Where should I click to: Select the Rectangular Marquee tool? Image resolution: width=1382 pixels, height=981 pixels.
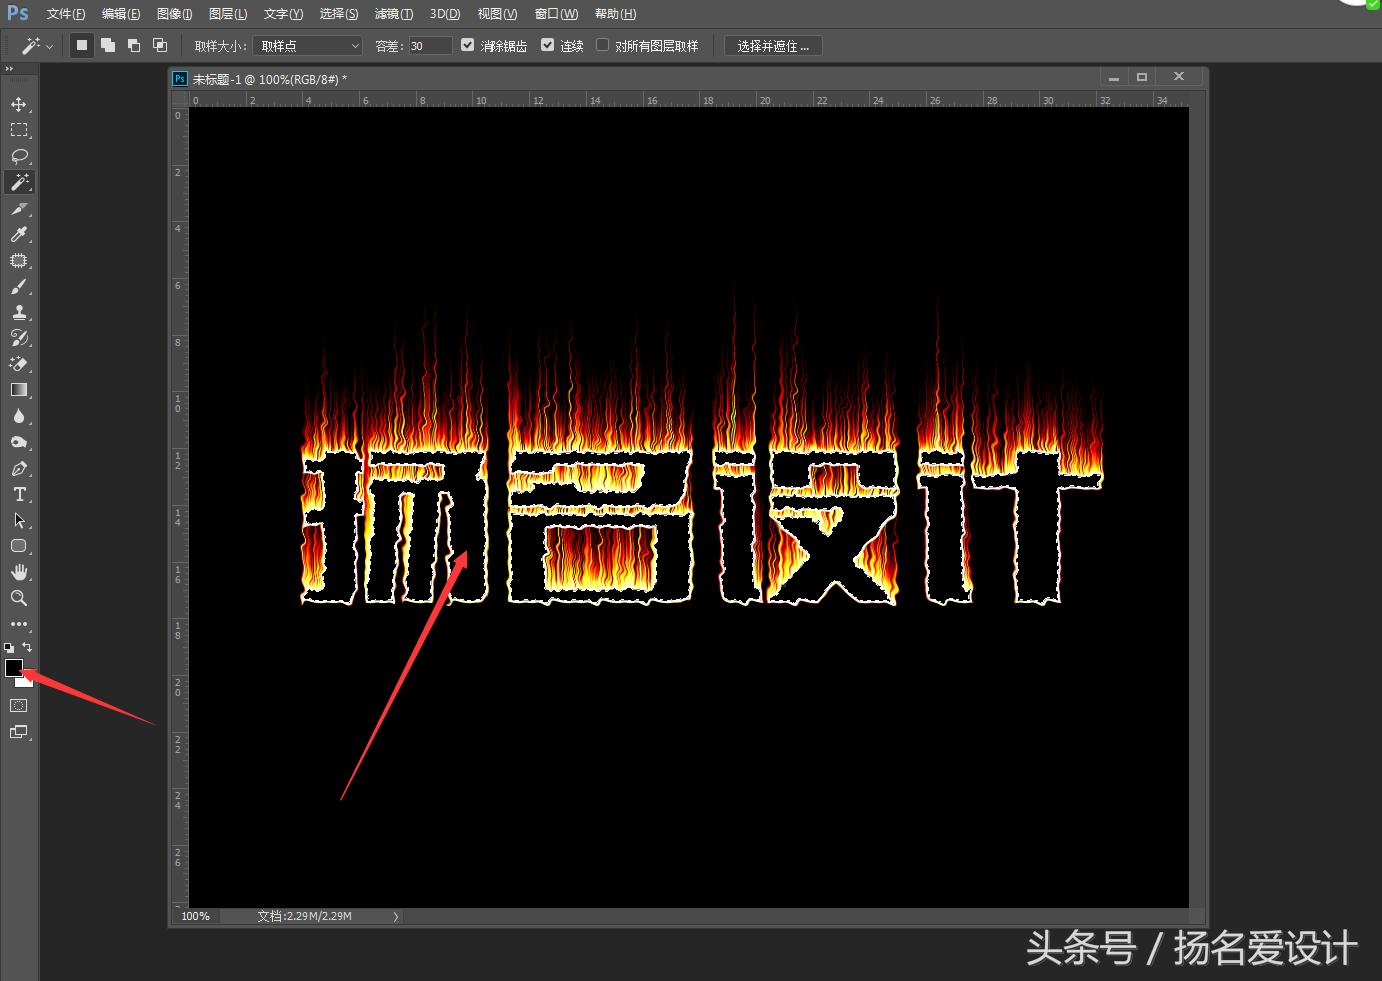coord(19,130)
